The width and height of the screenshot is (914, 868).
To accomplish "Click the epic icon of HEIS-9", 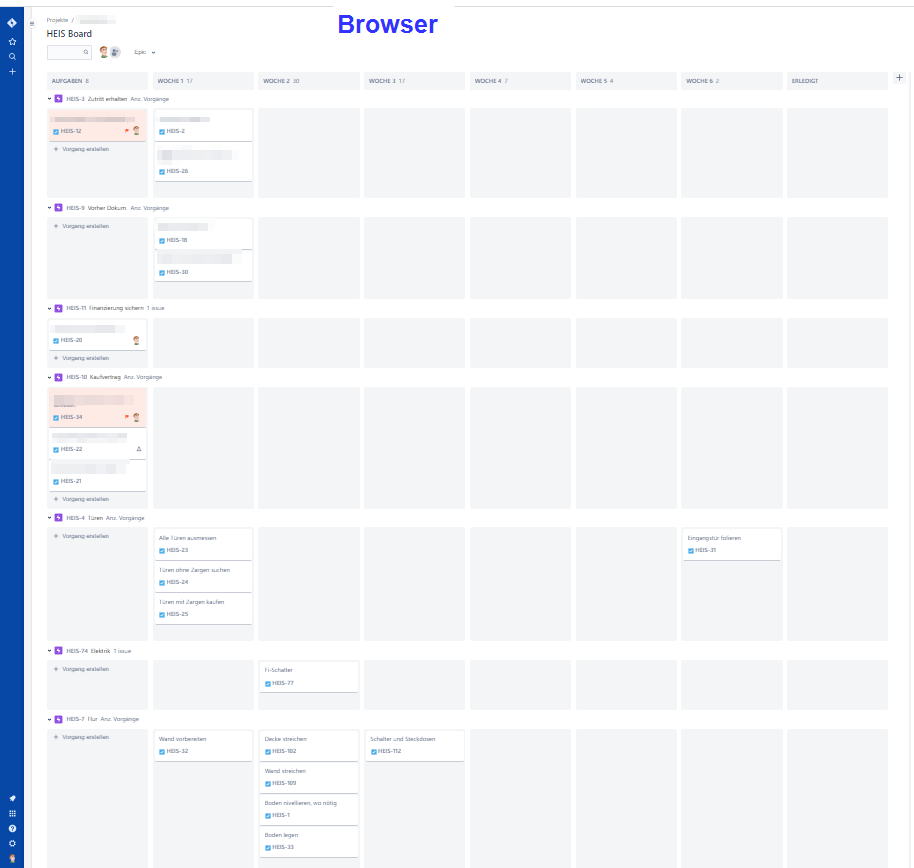I will 58,208.
